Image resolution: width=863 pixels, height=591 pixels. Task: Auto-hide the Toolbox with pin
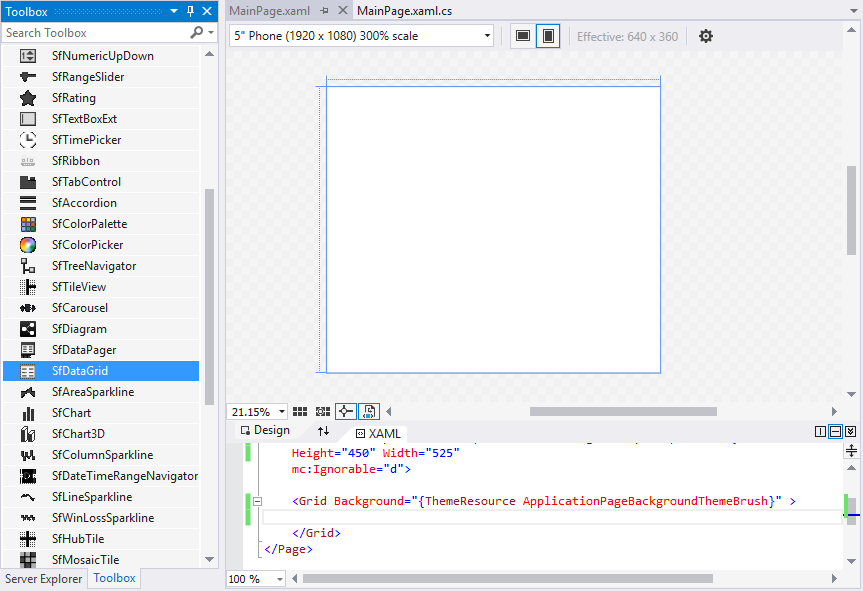[x=190, y=11]
